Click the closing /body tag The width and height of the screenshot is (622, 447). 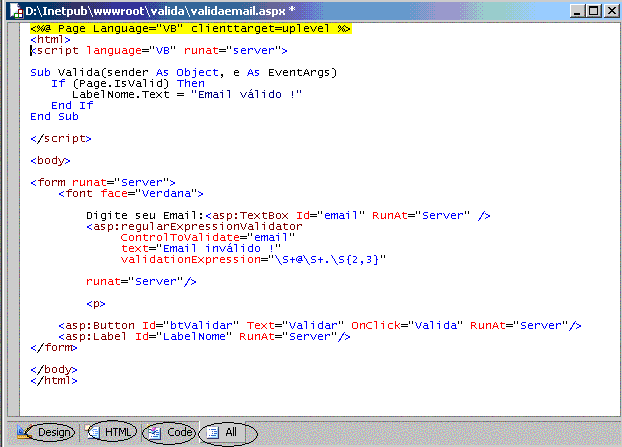pos(54,370)
